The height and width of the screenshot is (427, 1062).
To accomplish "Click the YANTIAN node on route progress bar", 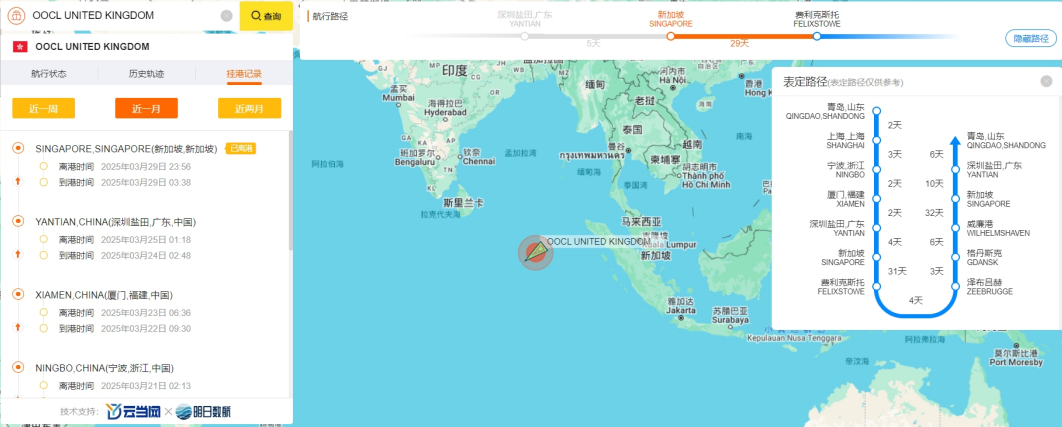I will [525, 37].
